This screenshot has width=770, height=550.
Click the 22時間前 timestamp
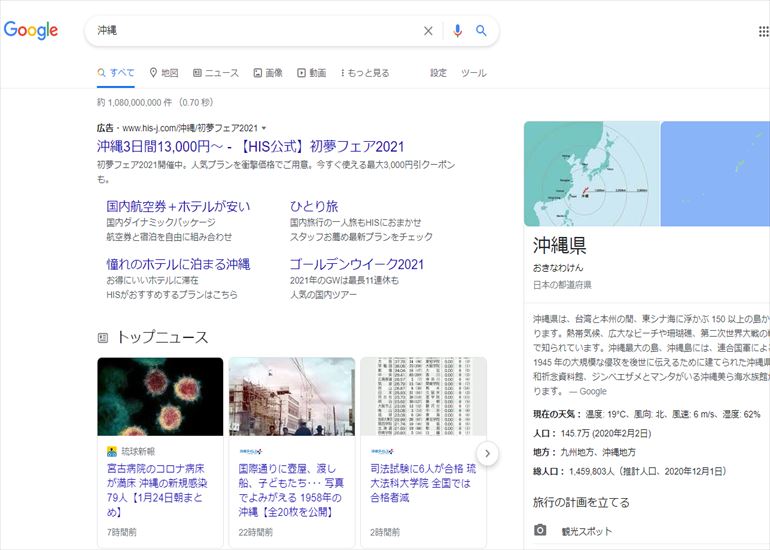click(255, 532)
